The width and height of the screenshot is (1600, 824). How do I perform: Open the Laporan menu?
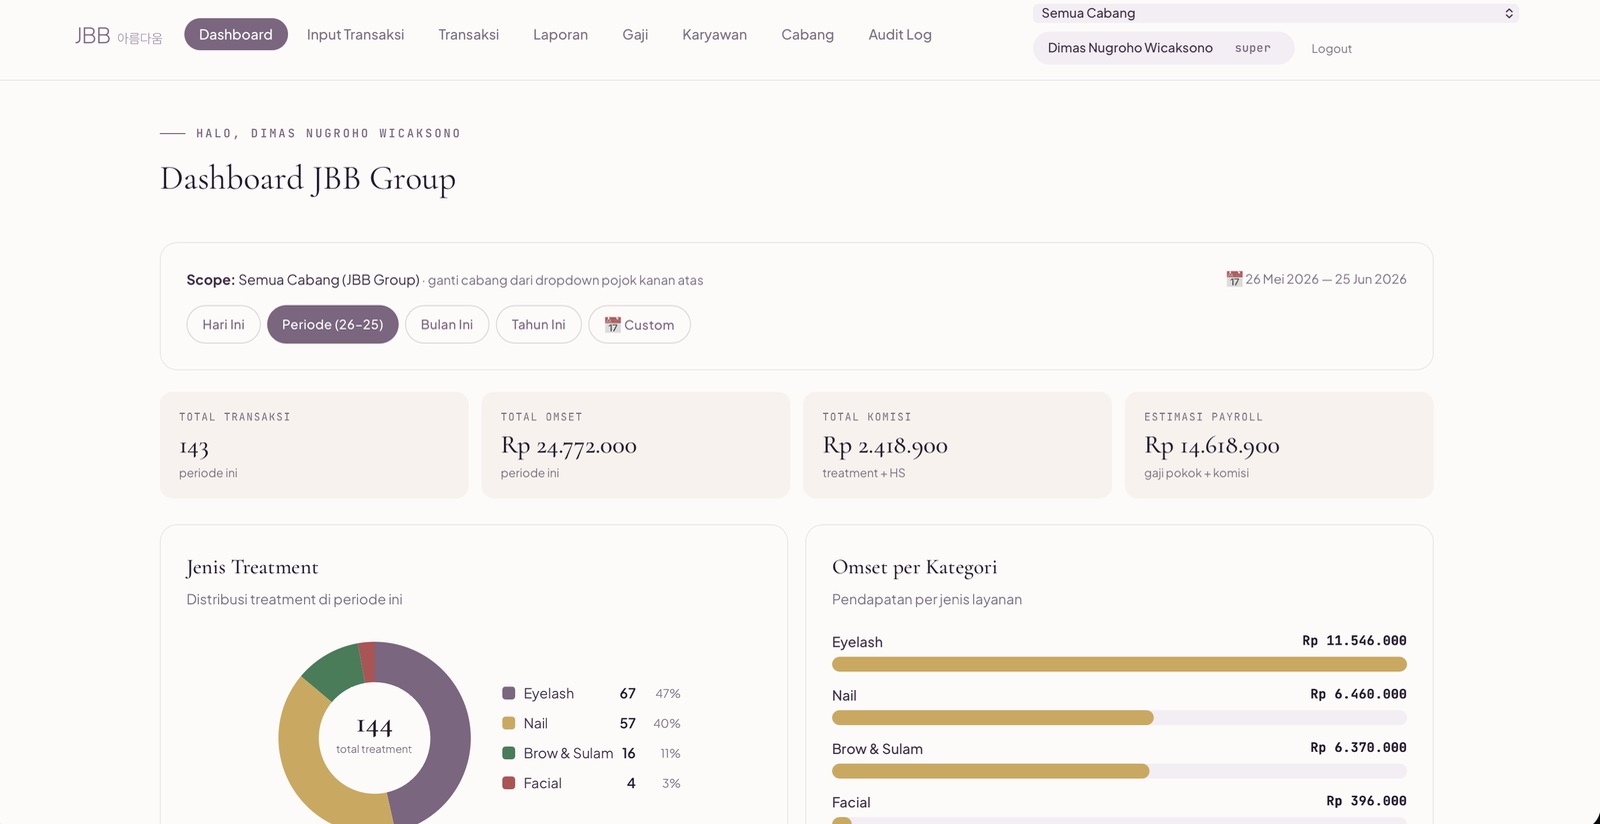[x=561, y=35]
